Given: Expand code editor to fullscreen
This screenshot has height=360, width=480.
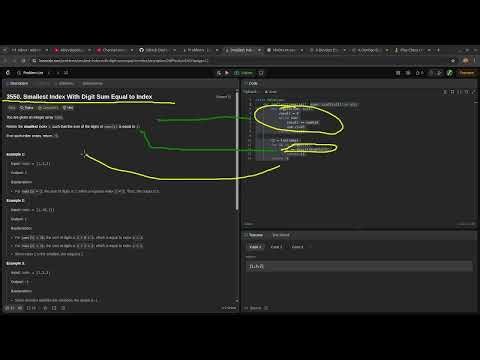Looking at the screenshot, I should pos(474,92).
